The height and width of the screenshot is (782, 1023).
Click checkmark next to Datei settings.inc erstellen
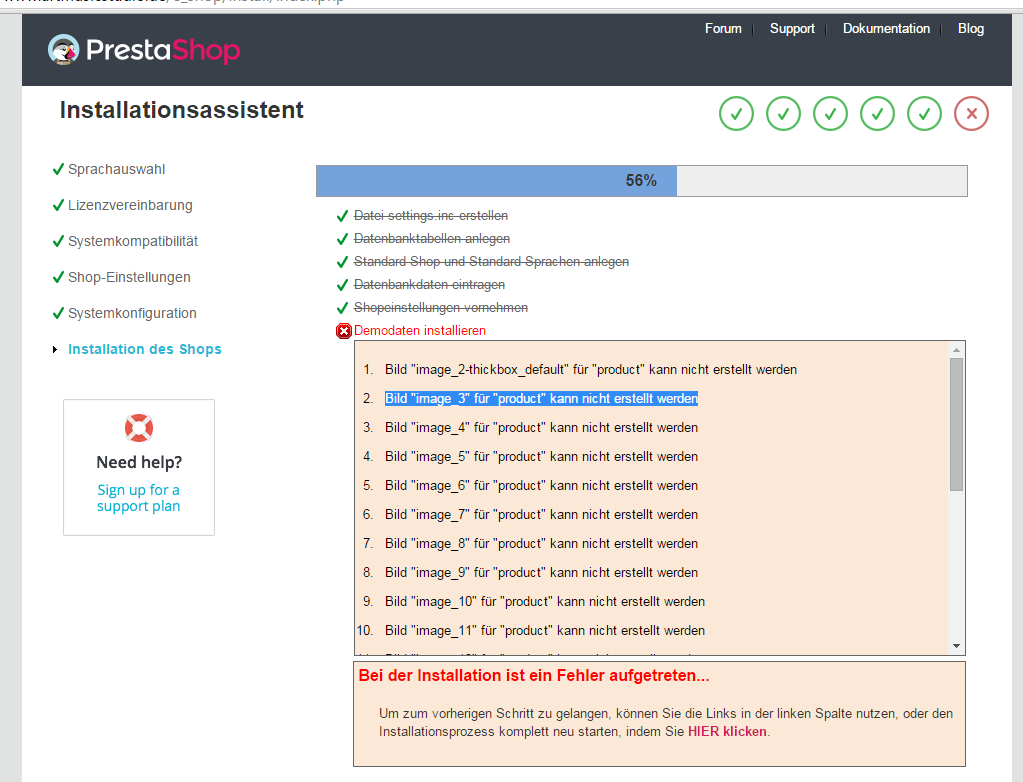(x=342, y=216)
